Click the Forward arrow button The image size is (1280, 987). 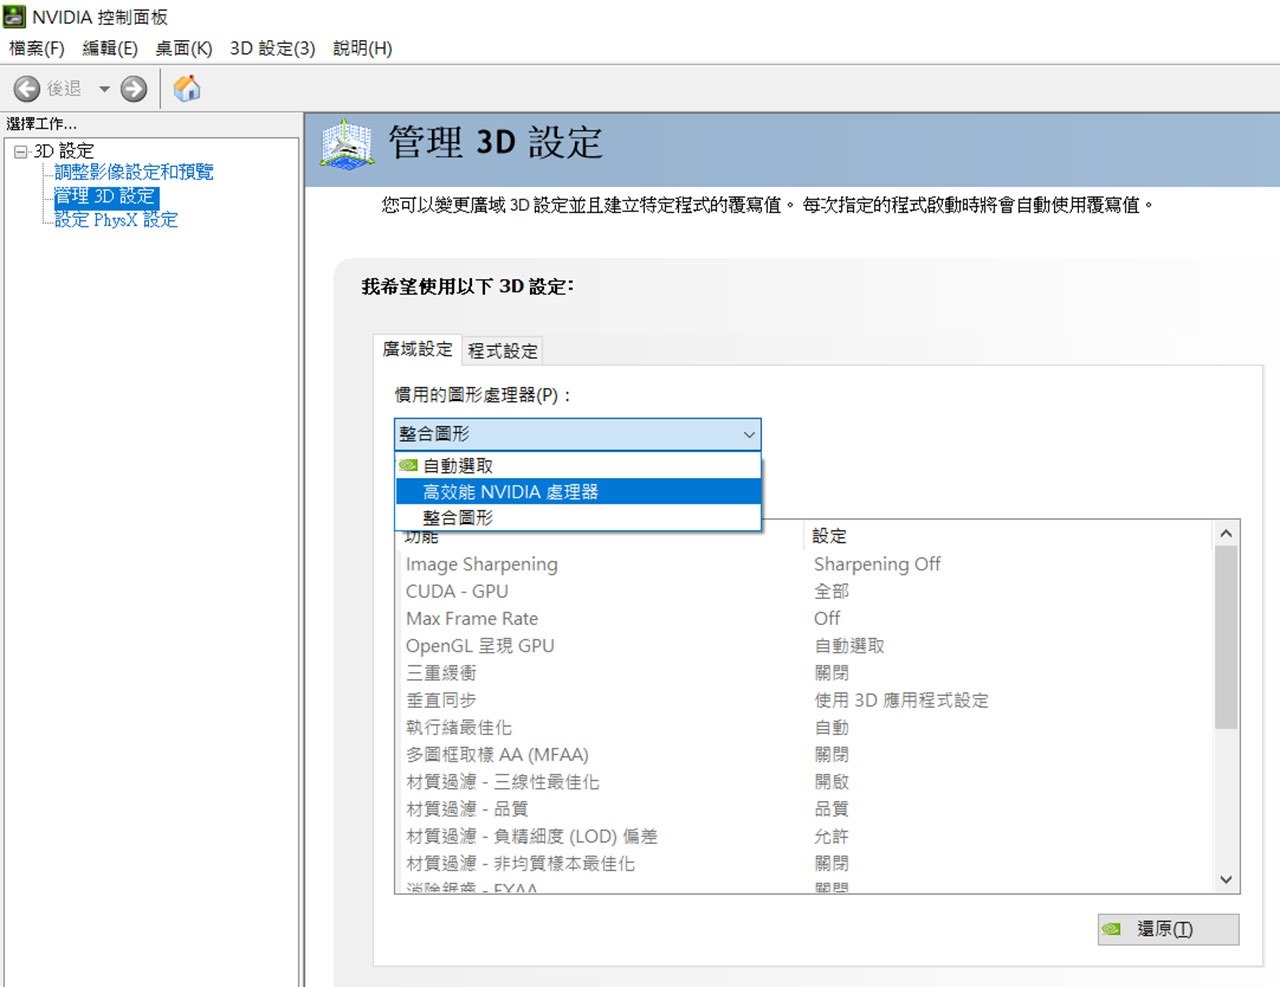tap(134, 89)
